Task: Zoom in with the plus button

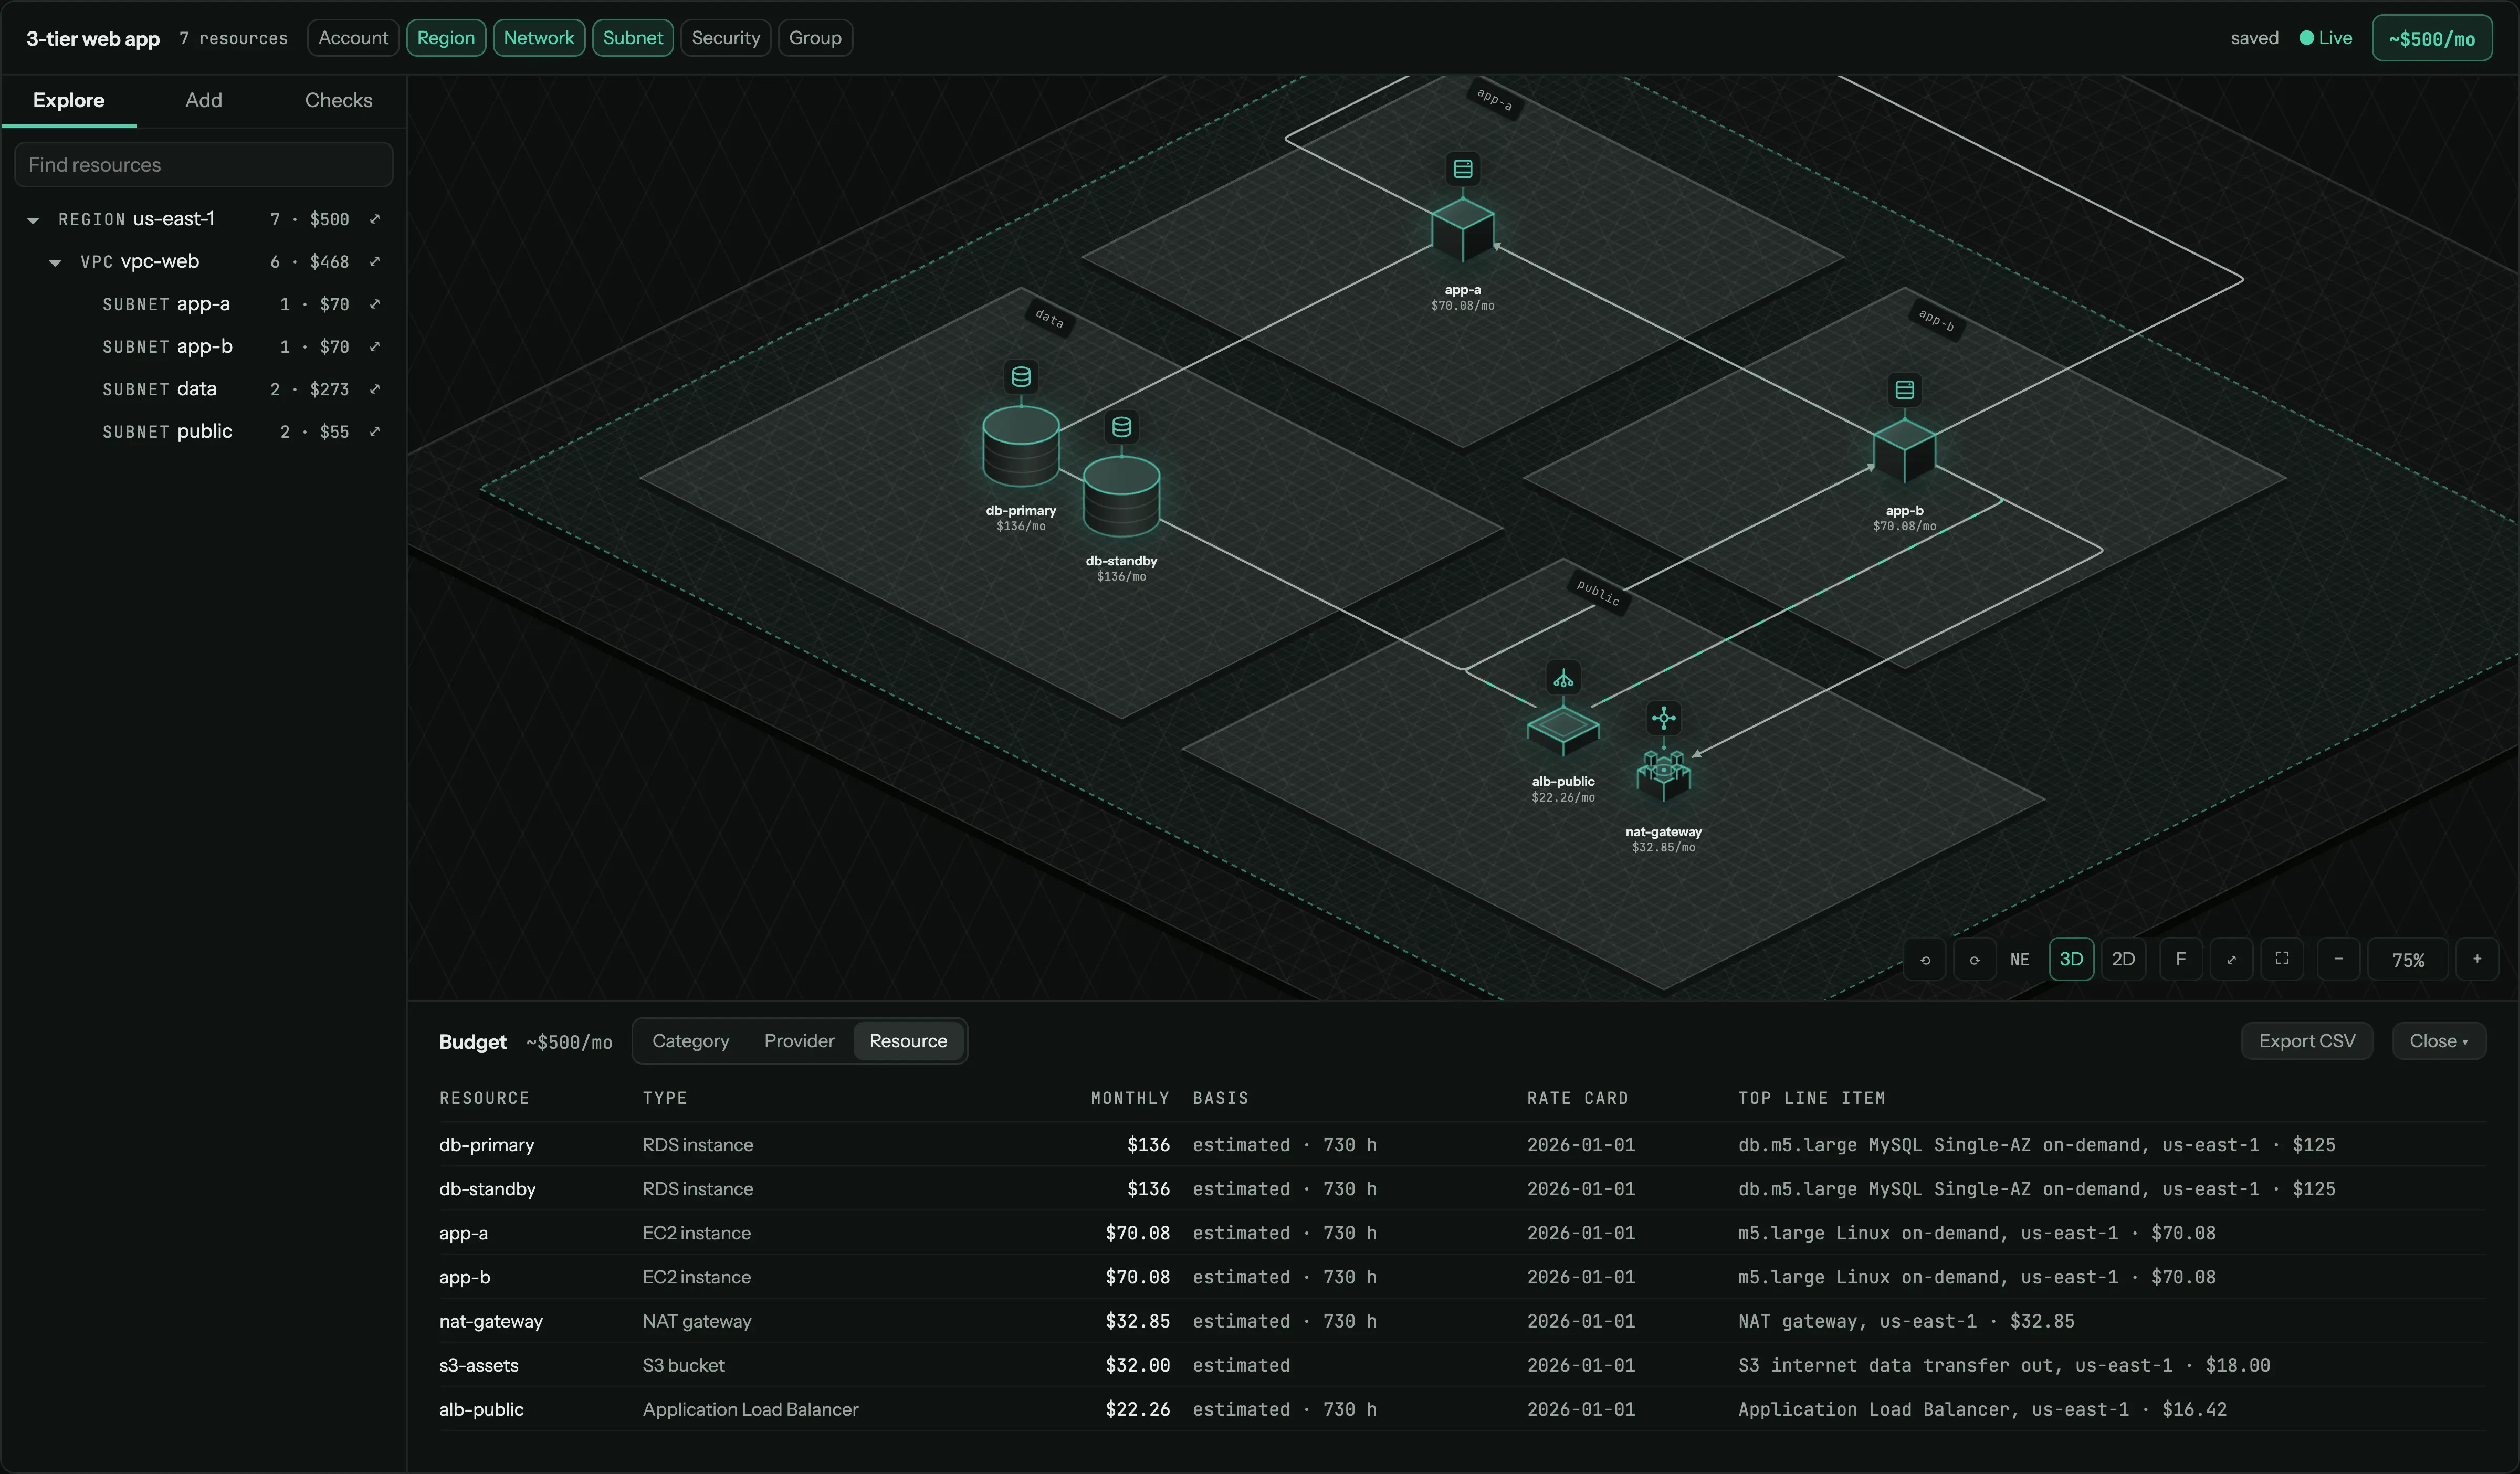Action: pyautogui.click(x=2477, y=960)
